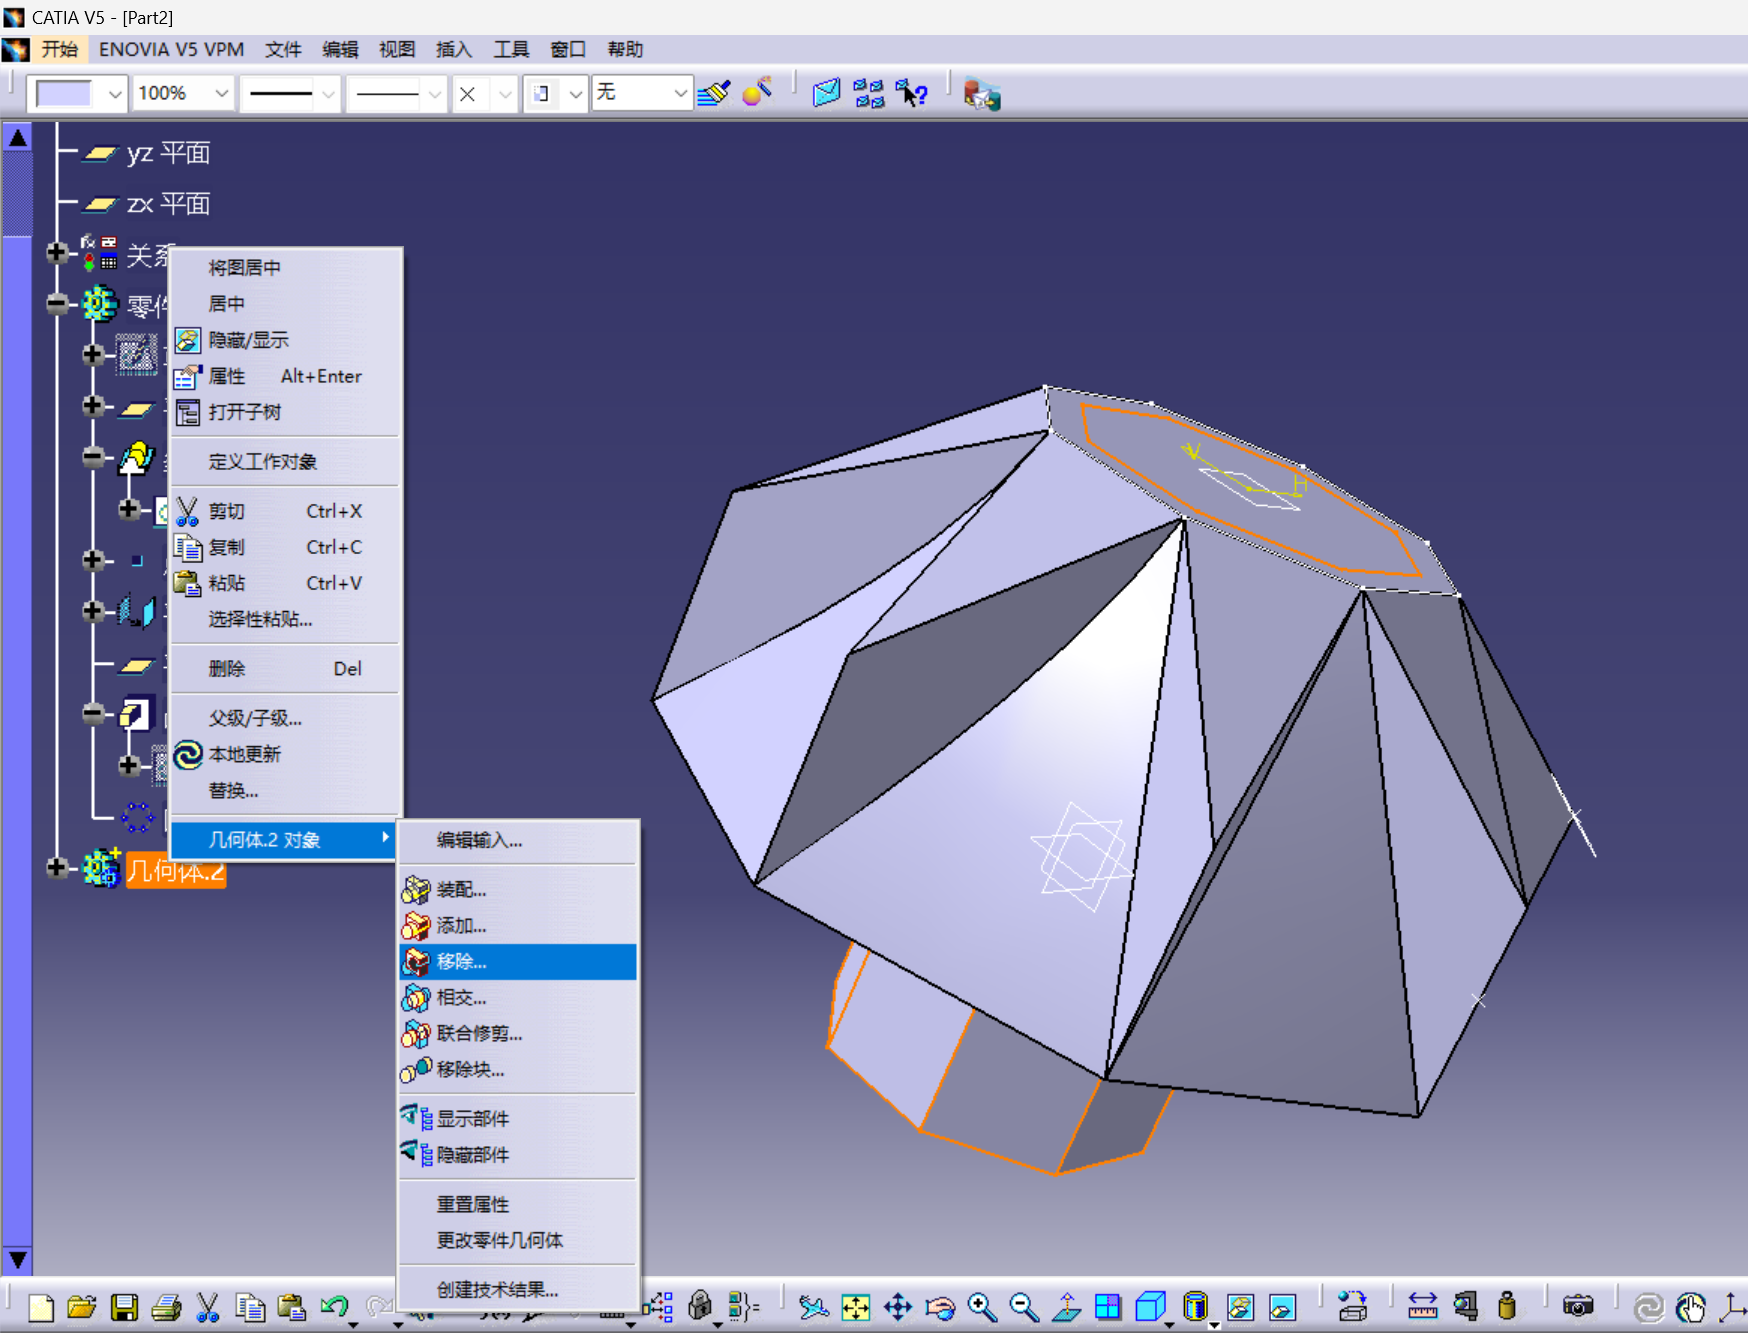Image resolution: width=1748 pixels, height=1333 pixels.
Task: Toggle Swap Visible Space icon
Action: [1282, 1307]
